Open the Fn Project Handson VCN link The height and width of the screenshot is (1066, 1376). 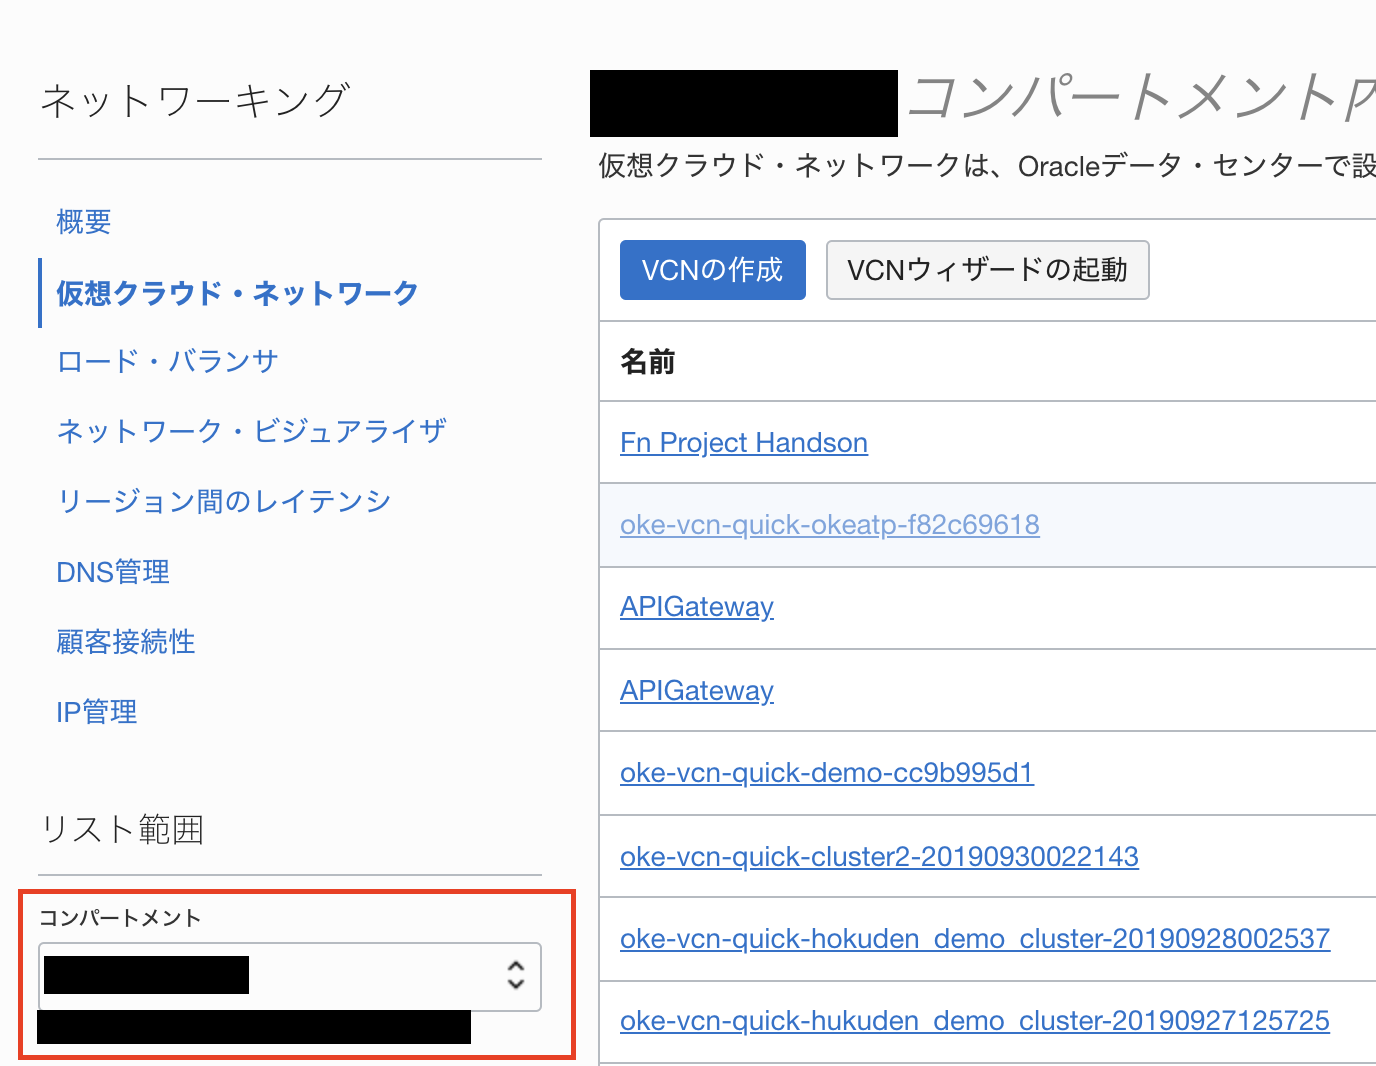click(743, 443)
